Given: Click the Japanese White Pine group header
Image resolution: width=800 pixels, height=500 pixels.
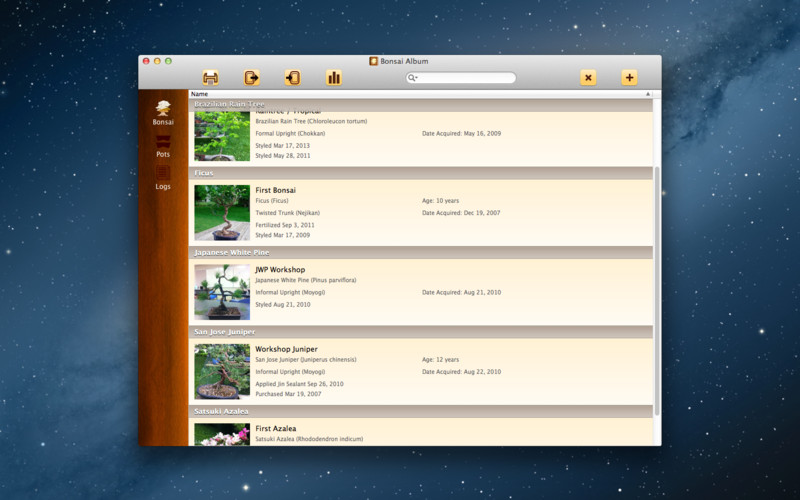Looking at the screenshot, I should coord(420,253).
